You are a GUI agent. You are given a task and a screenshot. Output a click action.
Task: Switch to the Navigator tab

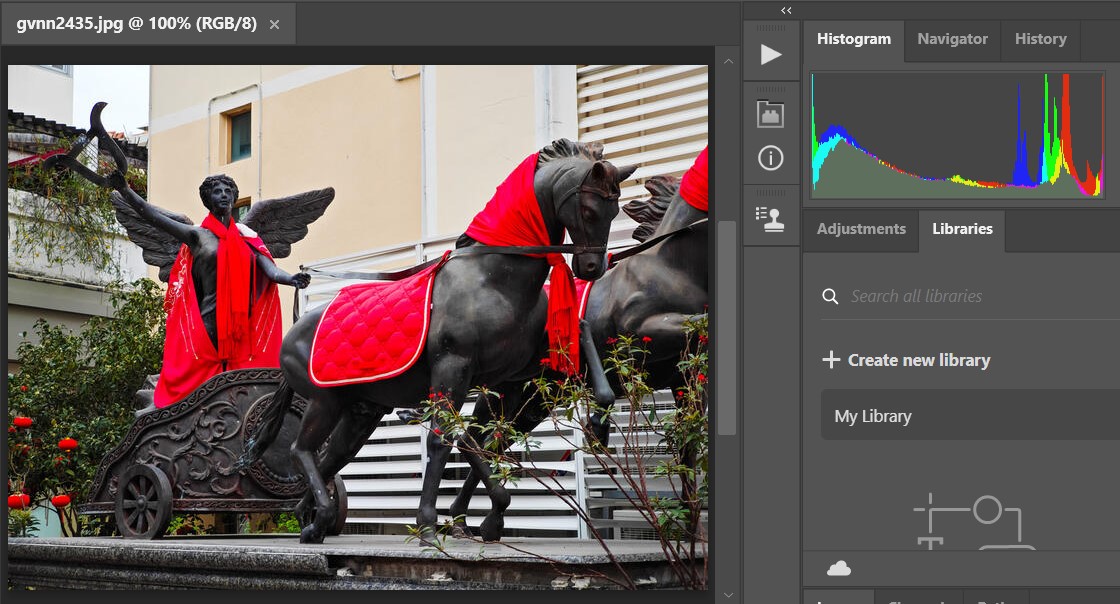952,39
